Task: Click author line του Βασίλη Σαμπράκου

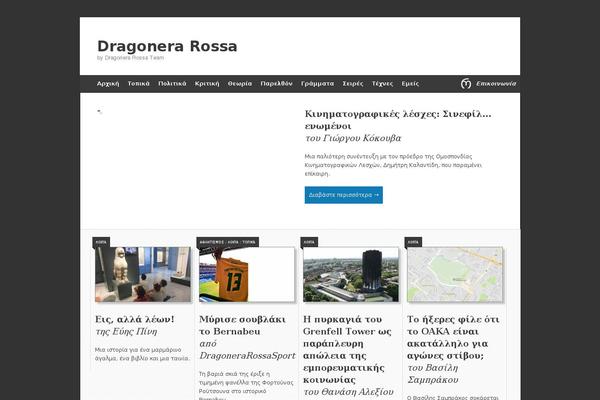Action: tap(433, 374)
